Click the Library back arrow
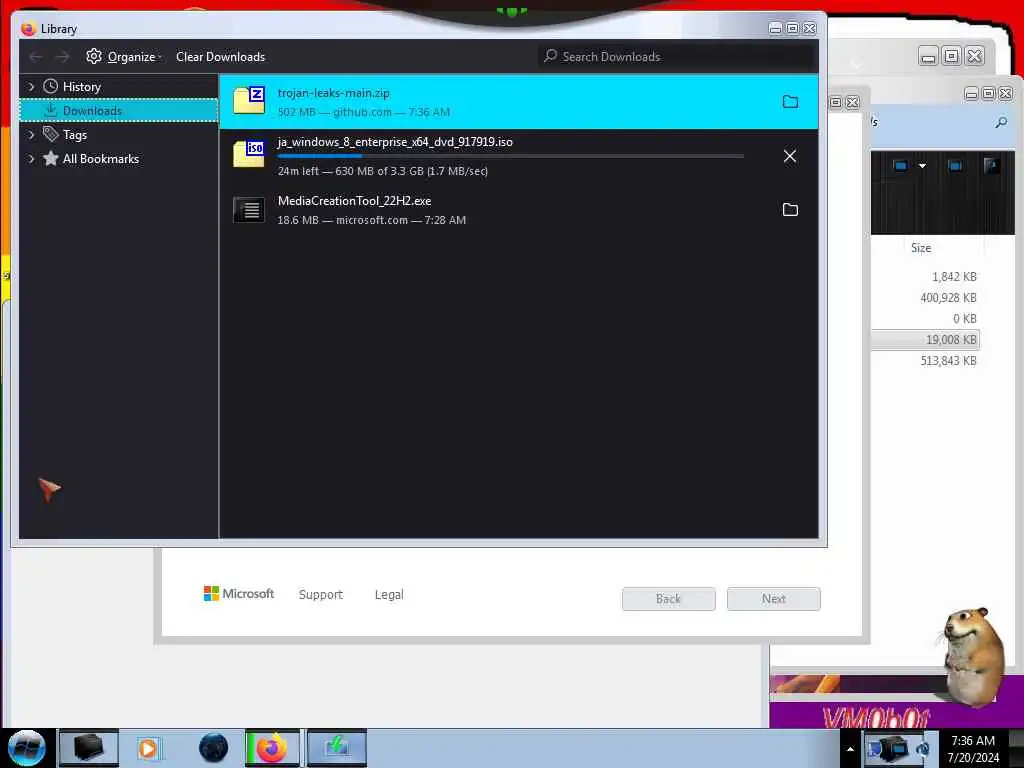 tap(36, 57)
